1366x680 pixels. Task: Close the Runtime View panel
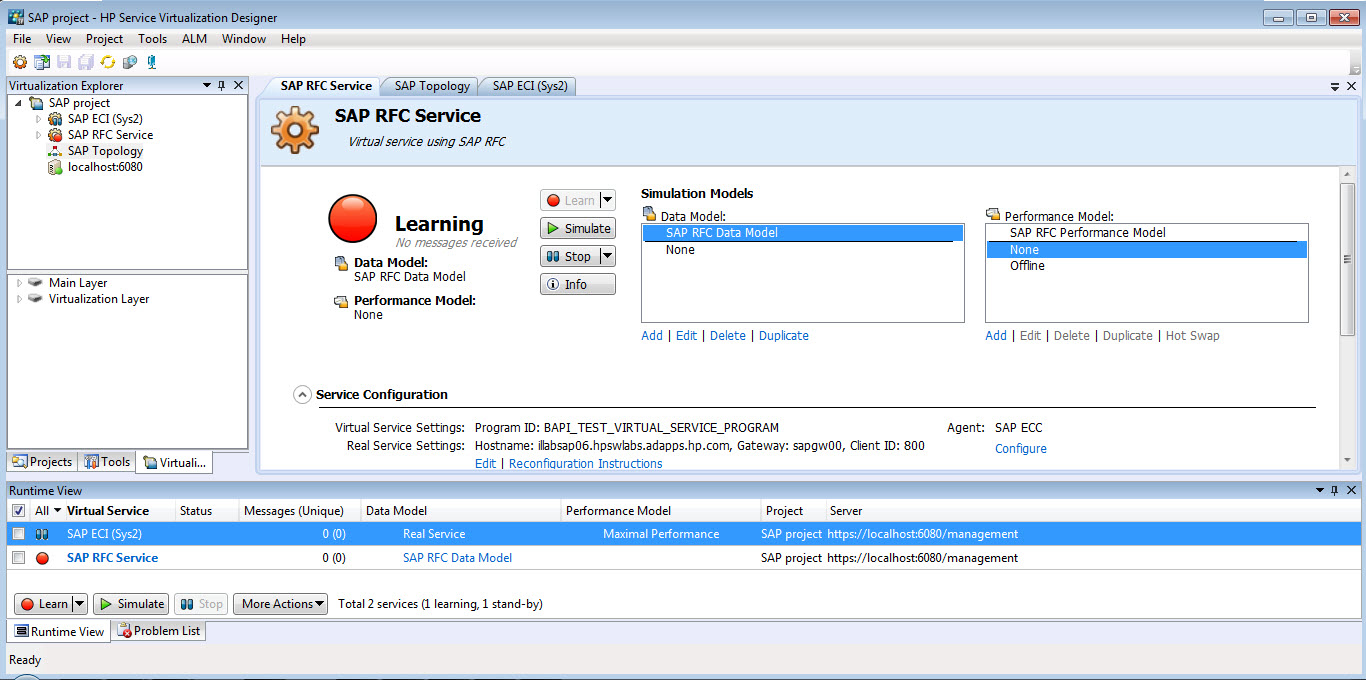point(1350,491)
